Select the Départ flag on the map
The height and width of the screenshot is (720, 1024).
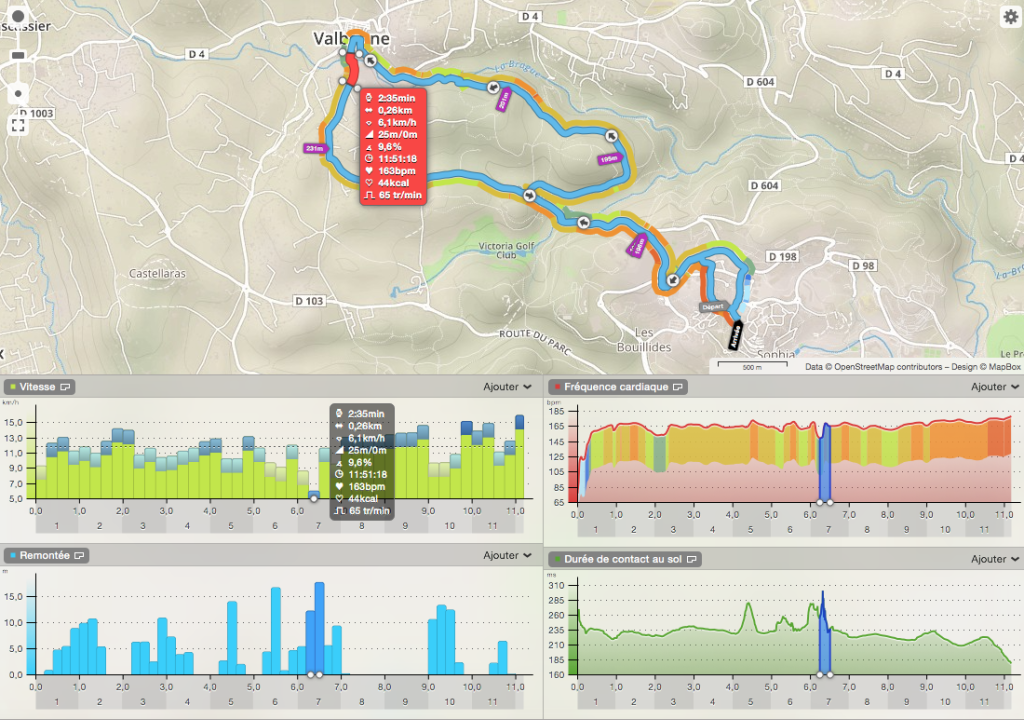point(711,308)
